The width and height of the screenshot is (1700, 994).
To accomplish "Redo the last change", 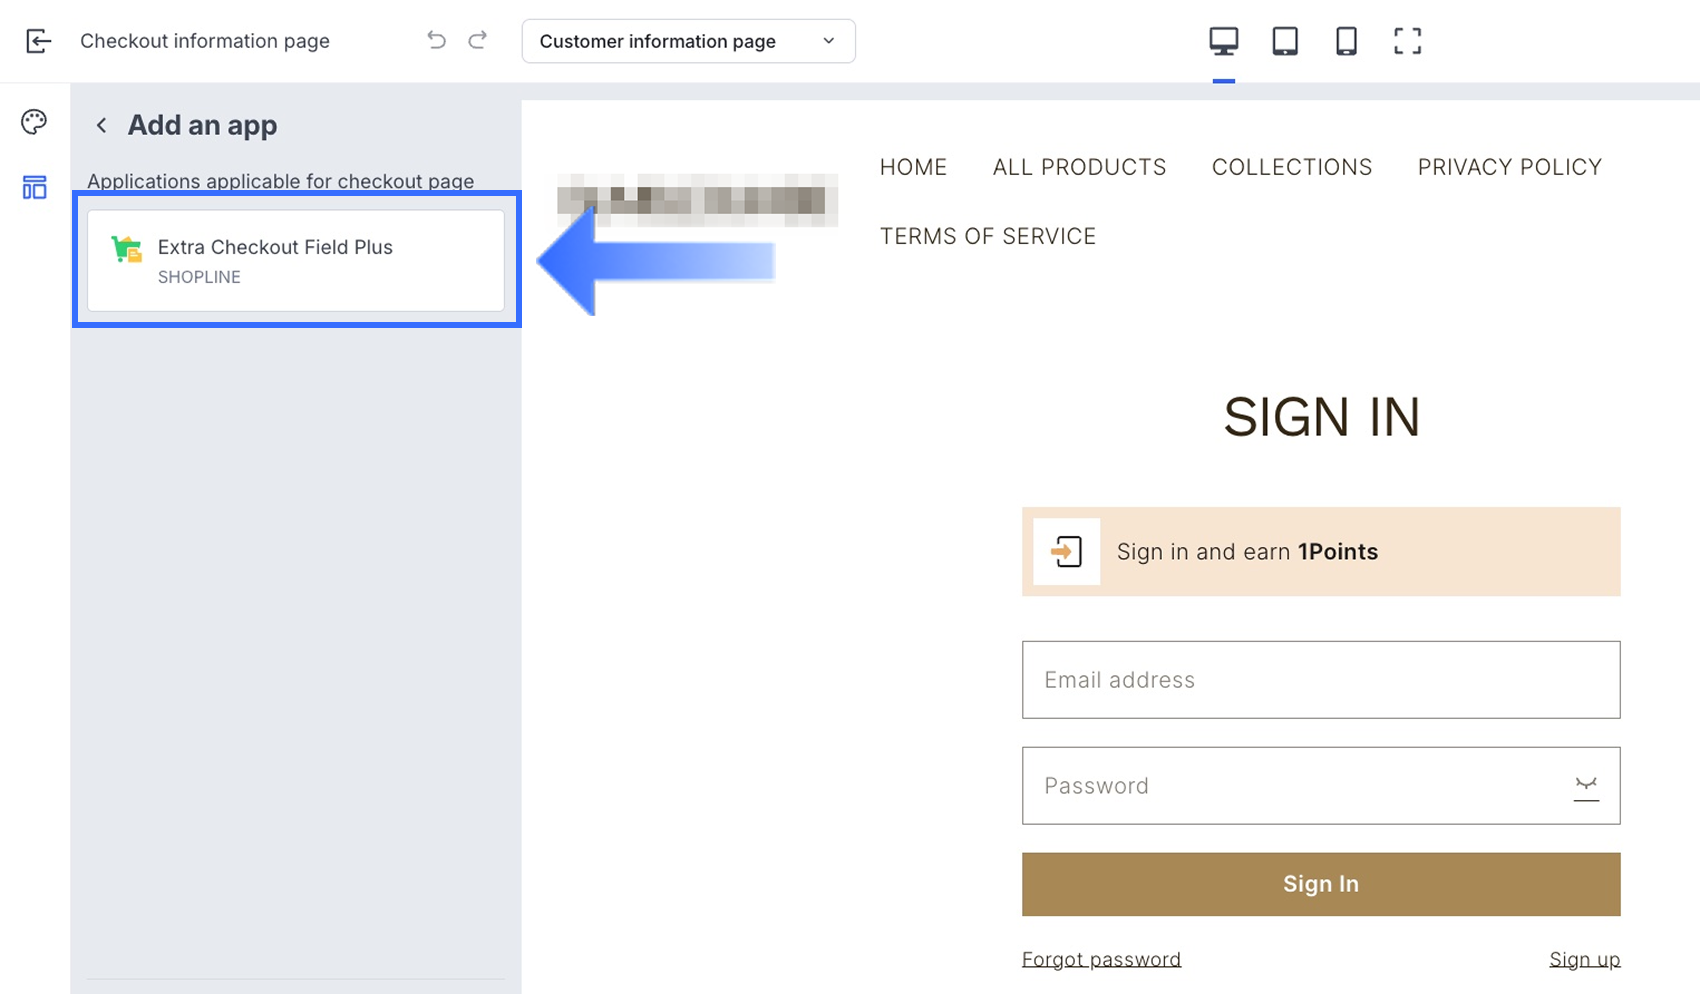I will pyautogui.click(x=478, y=40).
